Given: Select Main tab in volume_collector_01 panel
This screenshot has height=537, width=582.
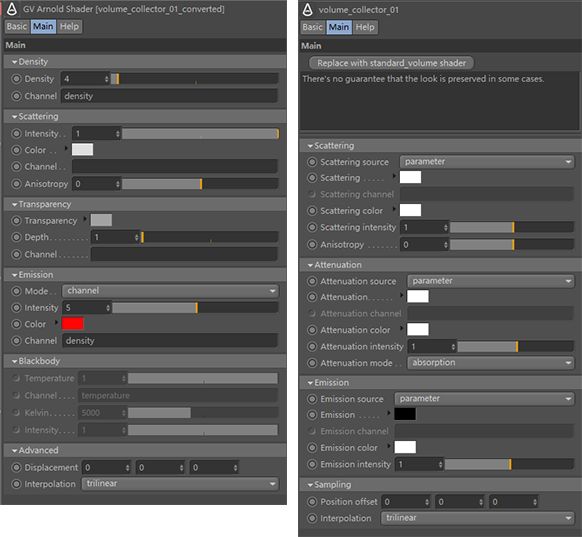Looking at the screenshot, I should 339,27.
